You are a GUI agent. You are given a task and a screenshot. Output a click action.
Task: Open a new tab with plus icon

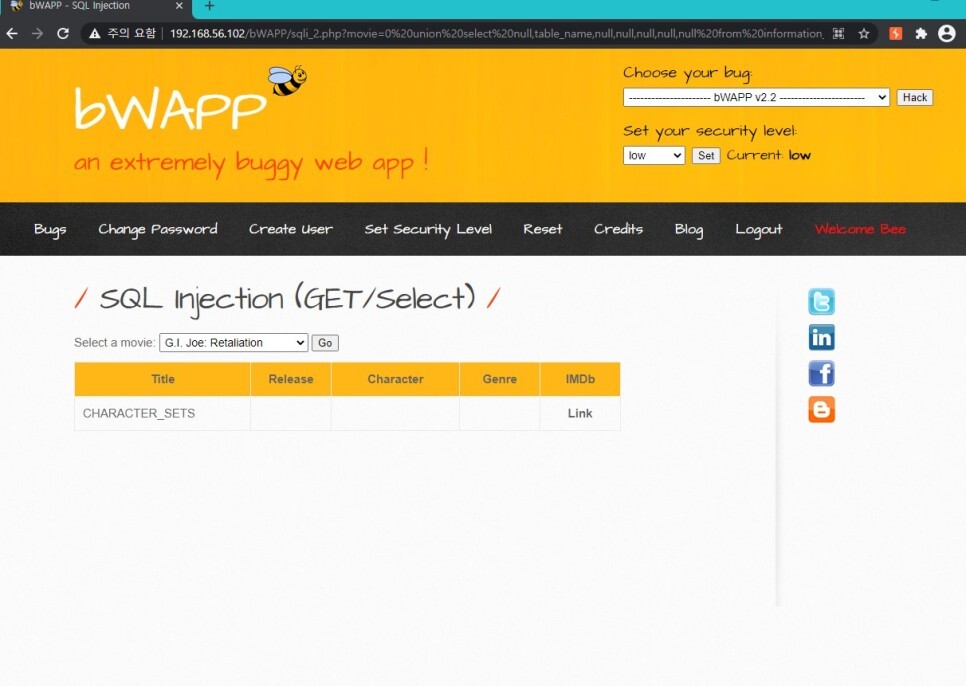coord(209,6)
